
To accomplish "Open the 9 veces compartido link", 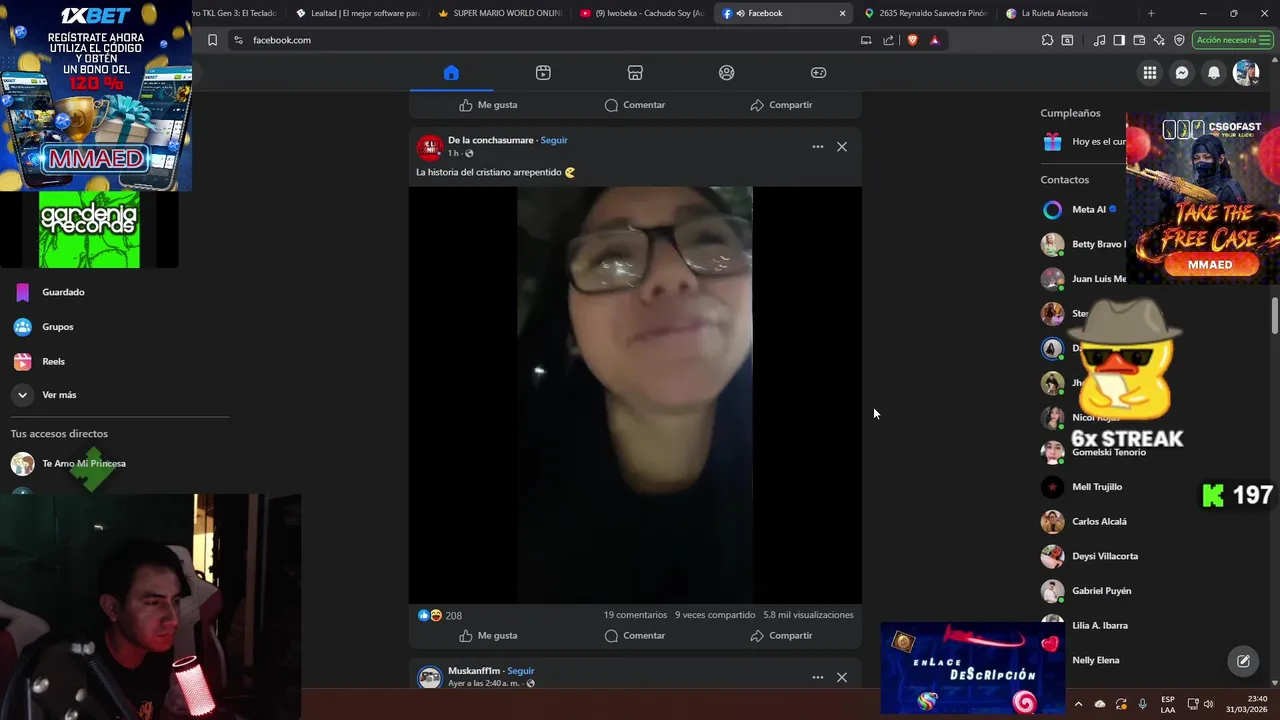I will [x=715, y=615].
